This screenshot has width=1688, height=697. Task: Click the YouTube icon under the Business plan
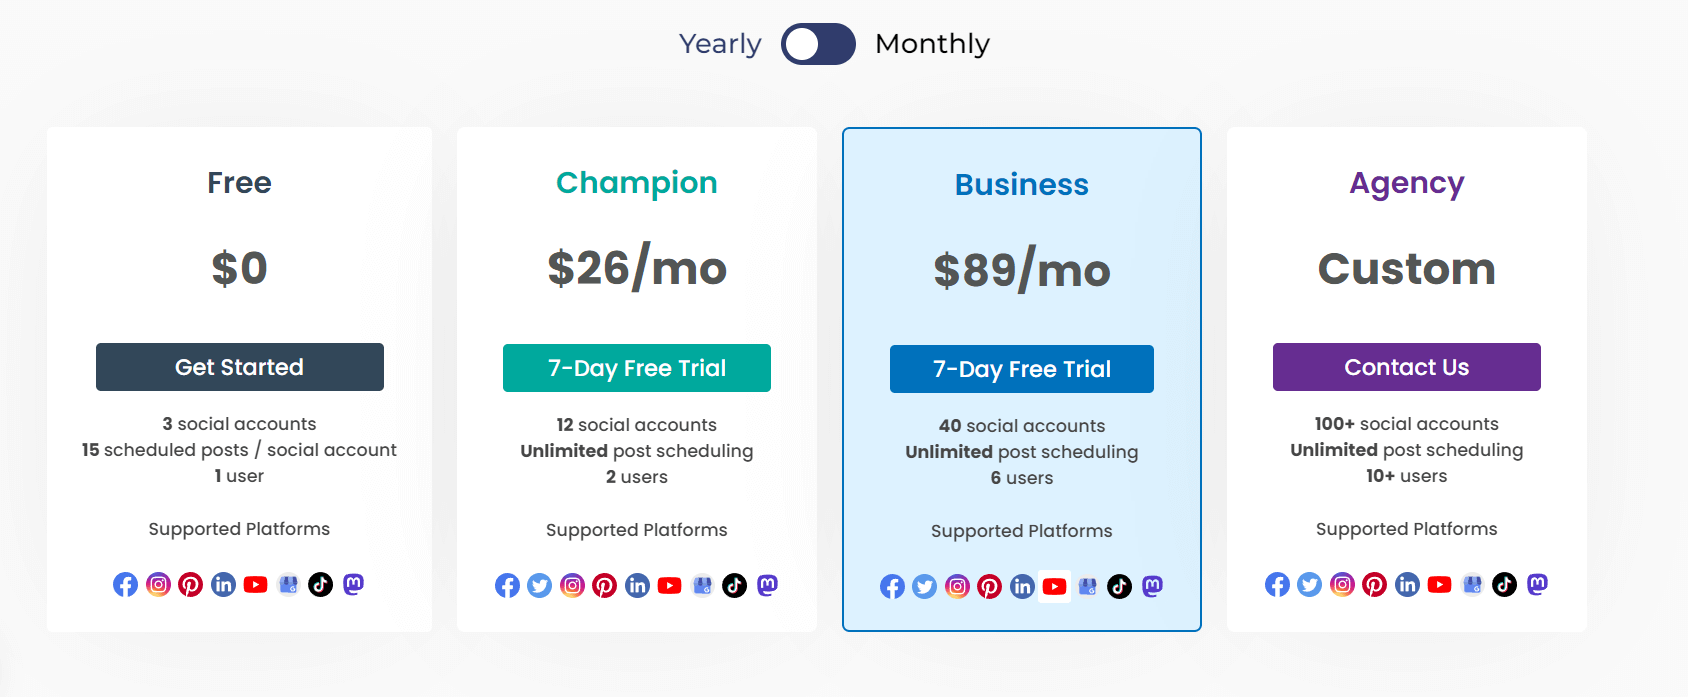(1054, 587)
